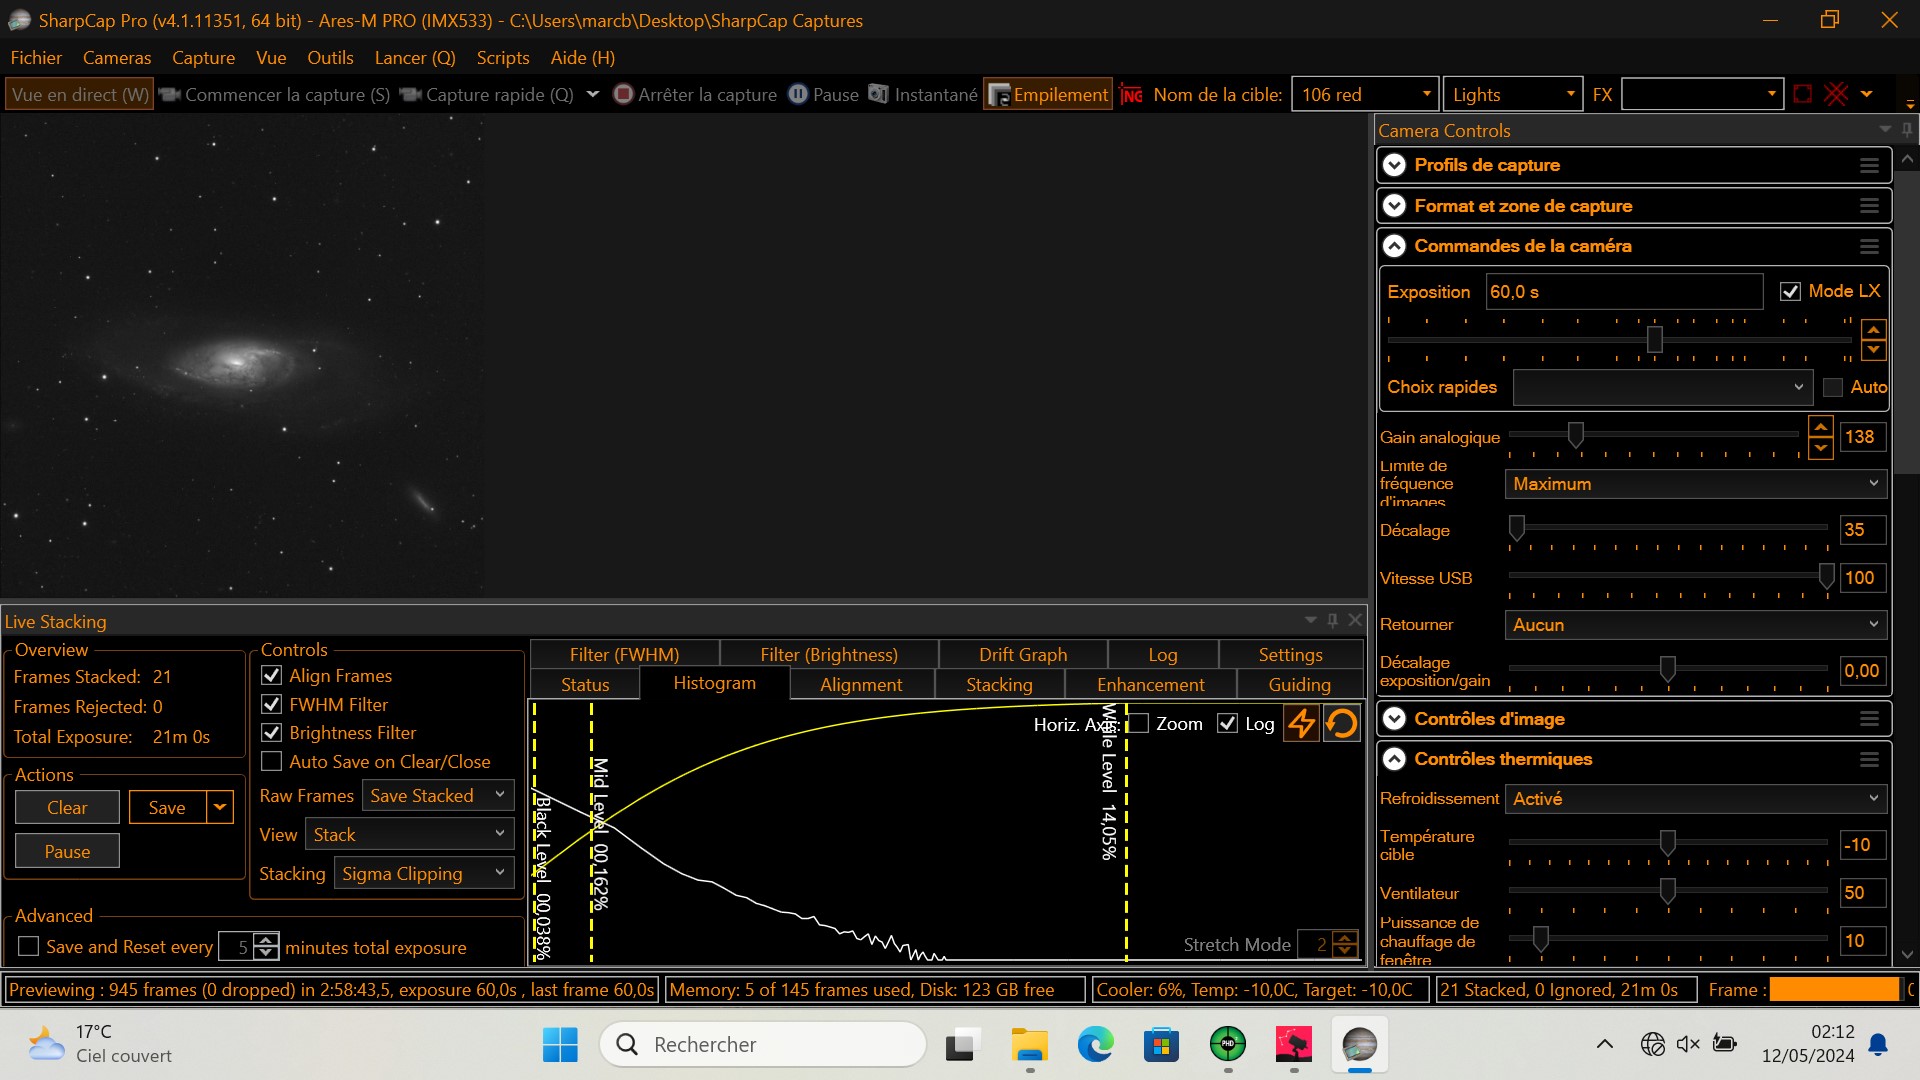Switch to the Drift Graph tab
Viewport: 1920px width, 1080px height.
tap(1022, 654)
